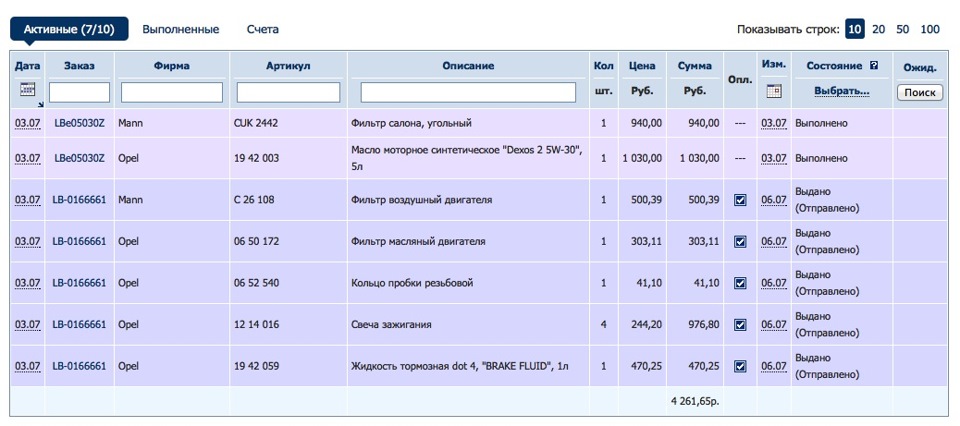This screenshot has height=426, width=960.
Task: Click the 06.07 date for Свеча зажигания
Action: pyautogui.click(x=773, y=325)
